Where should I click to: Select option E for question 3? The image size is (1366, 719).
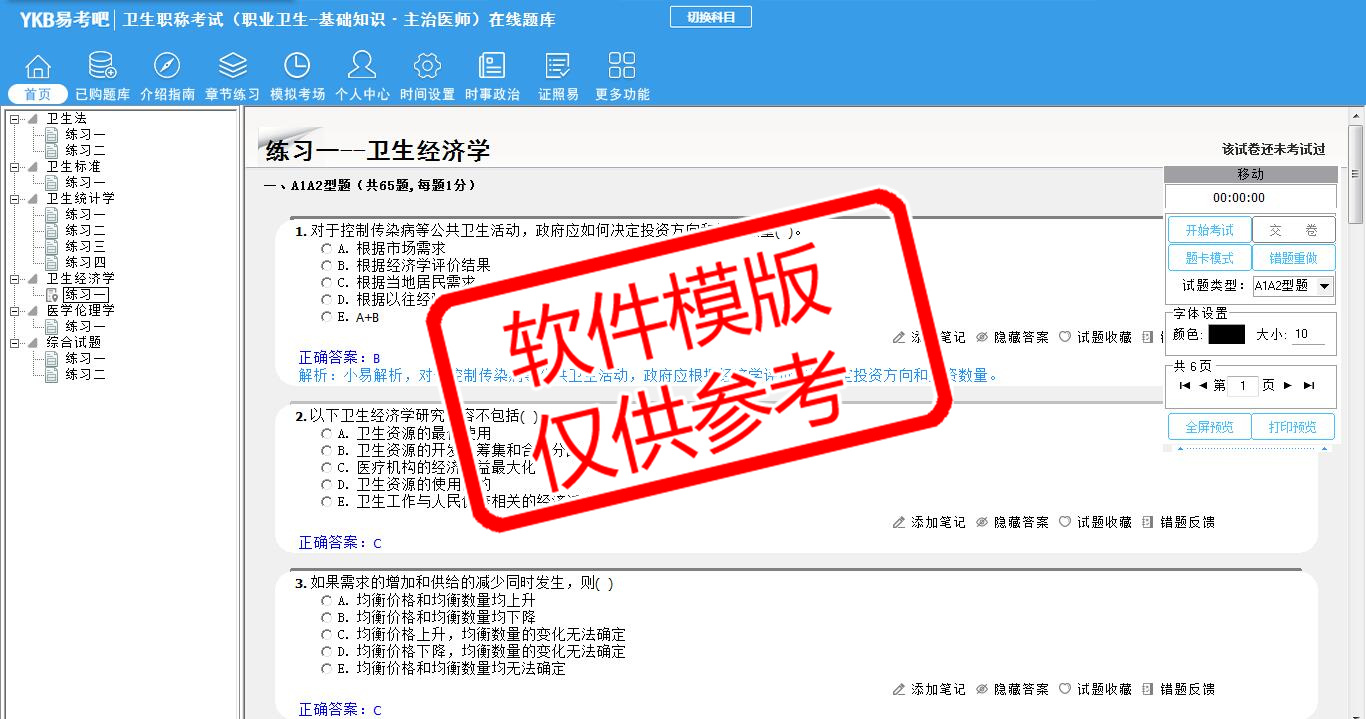[x=326, y=668]
